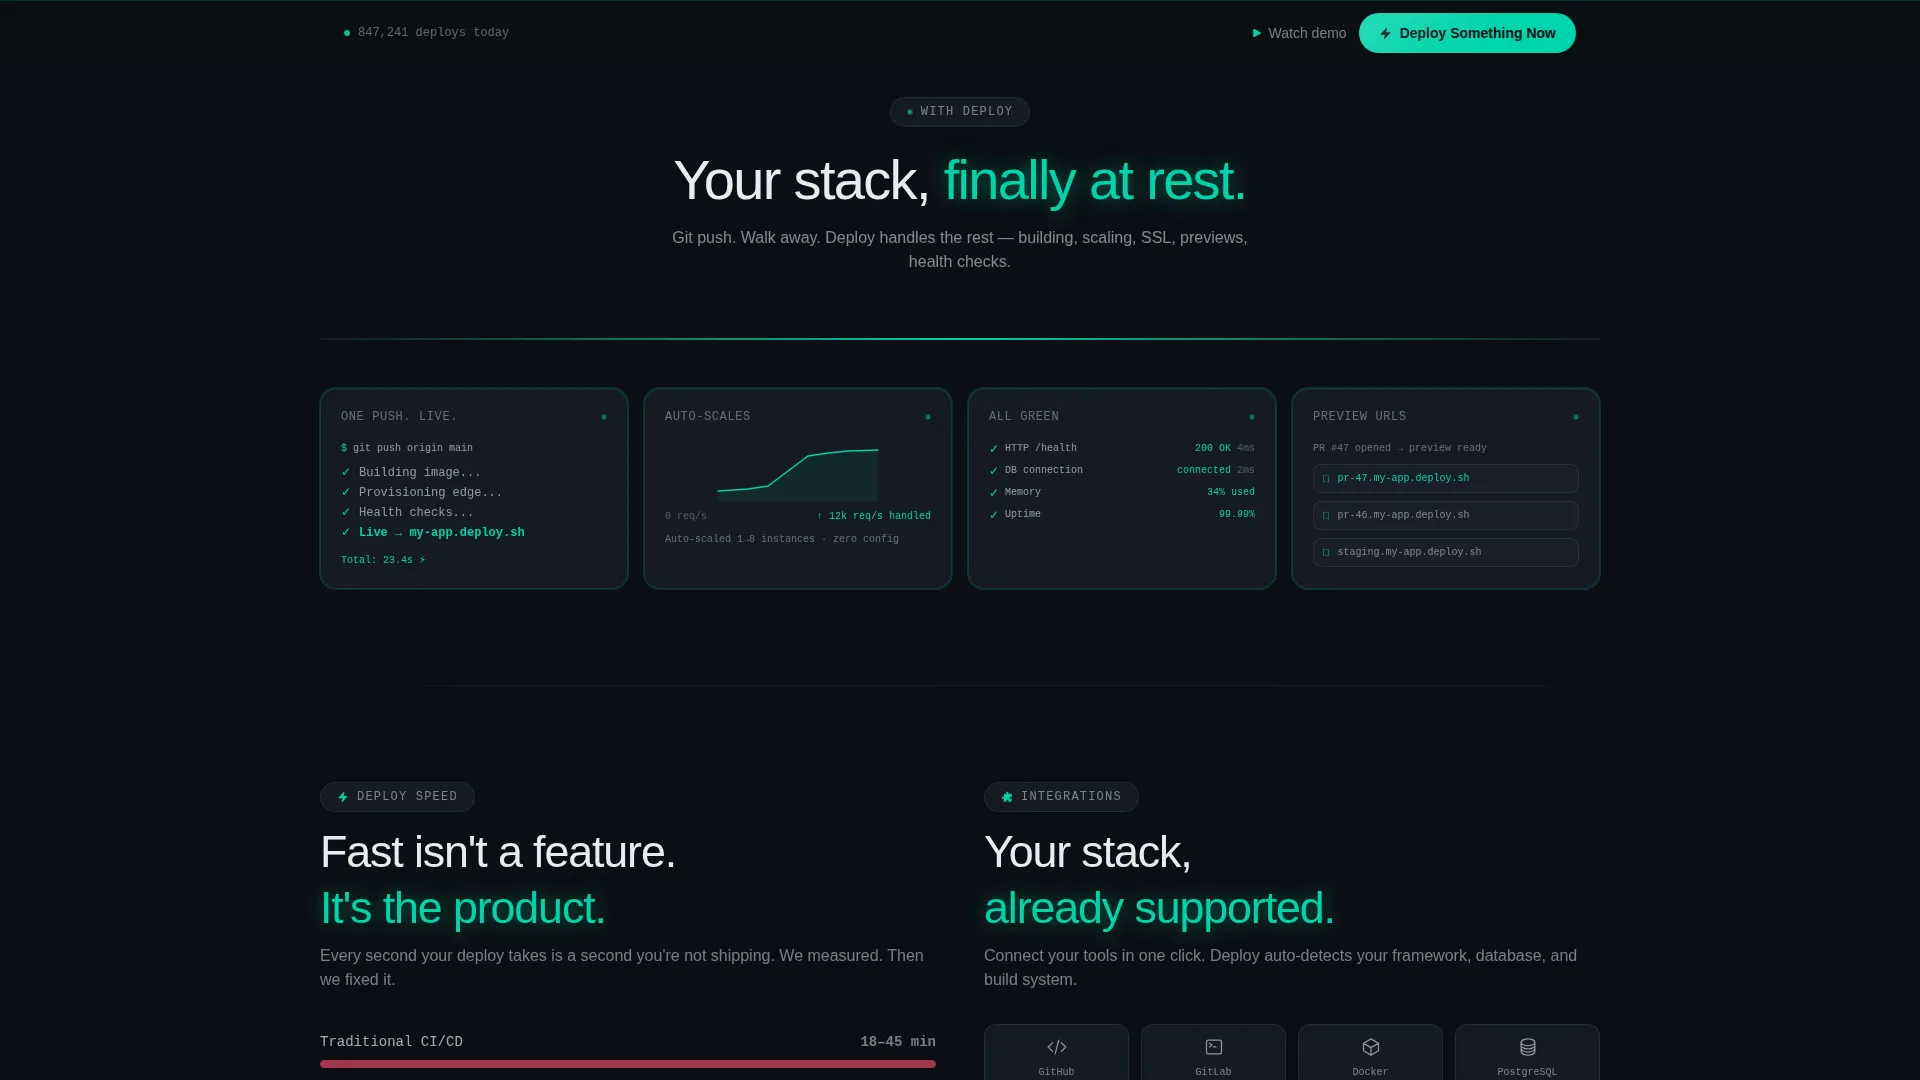The width and height of the screenshot is (1920, 1080).
Task: Click the status dot on One Push card
Action: click(604, 417)
